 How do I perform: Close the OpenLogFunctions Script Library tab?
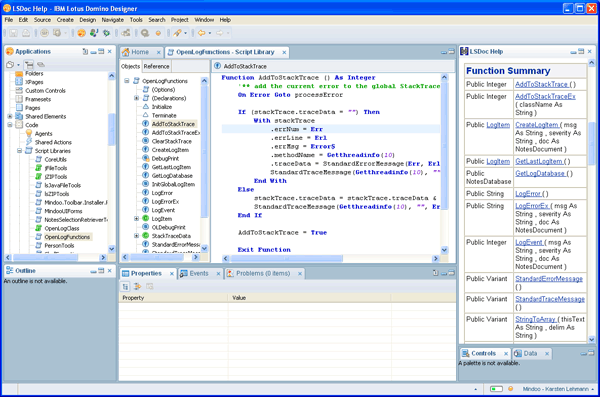(x=284, y=52)
